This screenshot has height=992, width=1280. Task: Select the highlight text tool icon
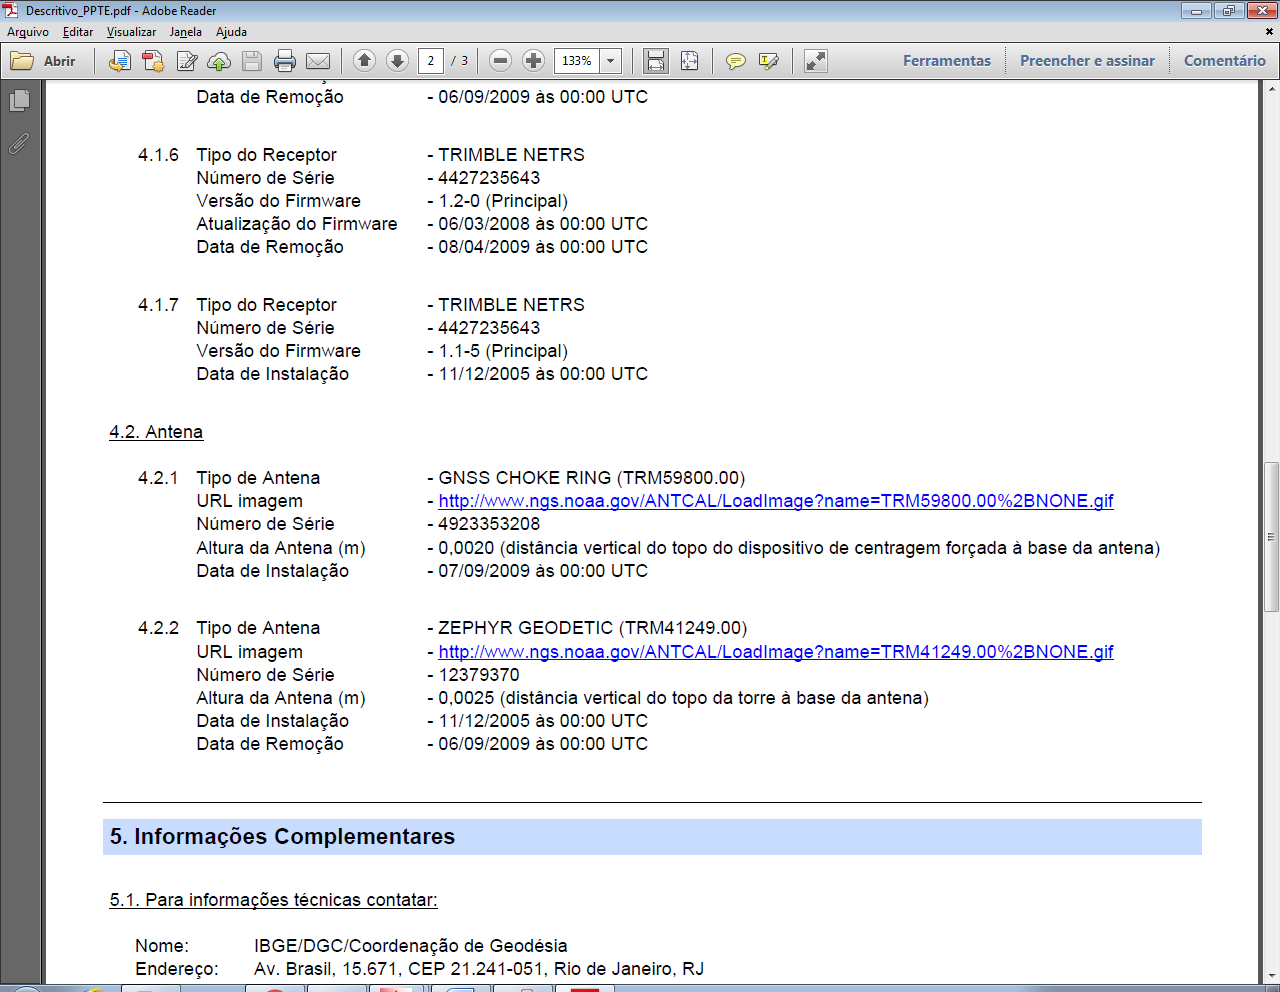[x=768, y=61]
